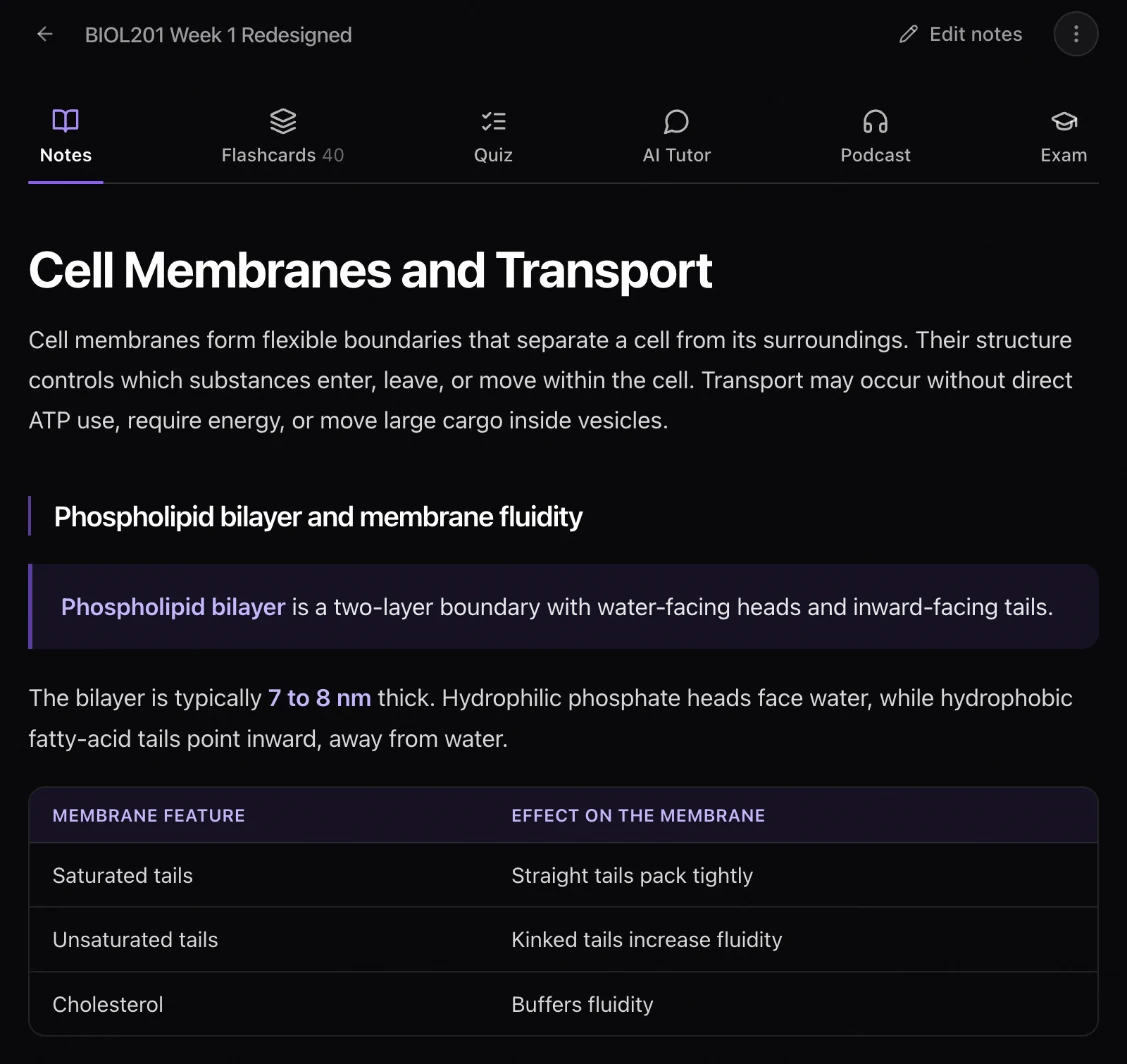
Task: Click the headphones Podcast icon
Action: click(x=875, y=121)
